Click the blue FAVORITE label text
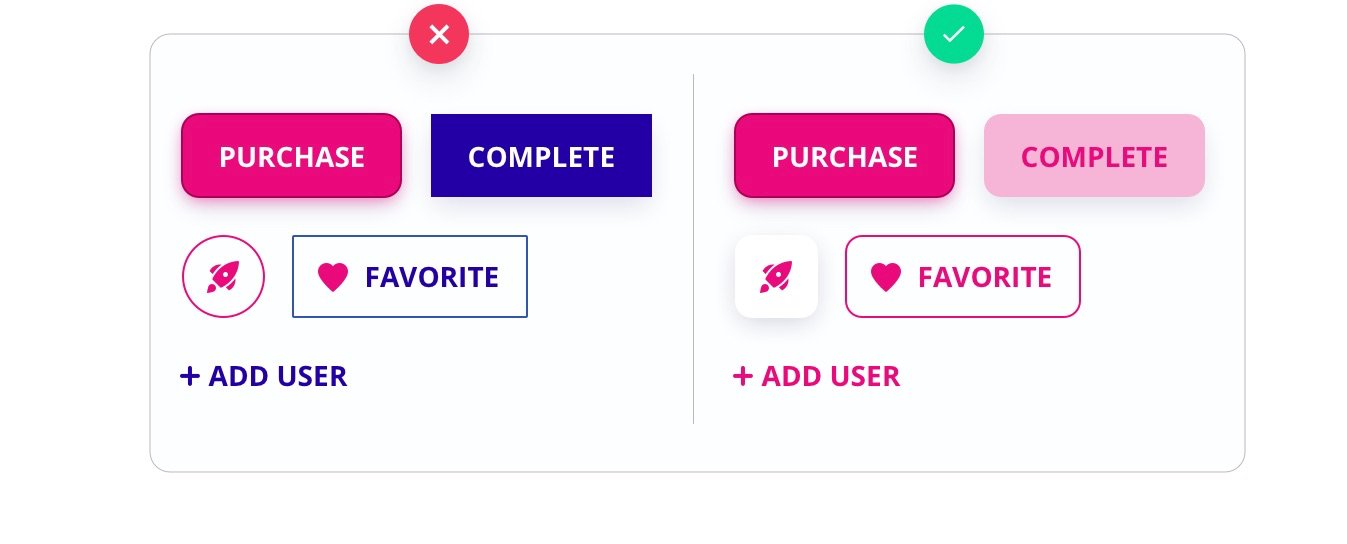Viewport: 1347px width, 544px height. tap(431, 277)
